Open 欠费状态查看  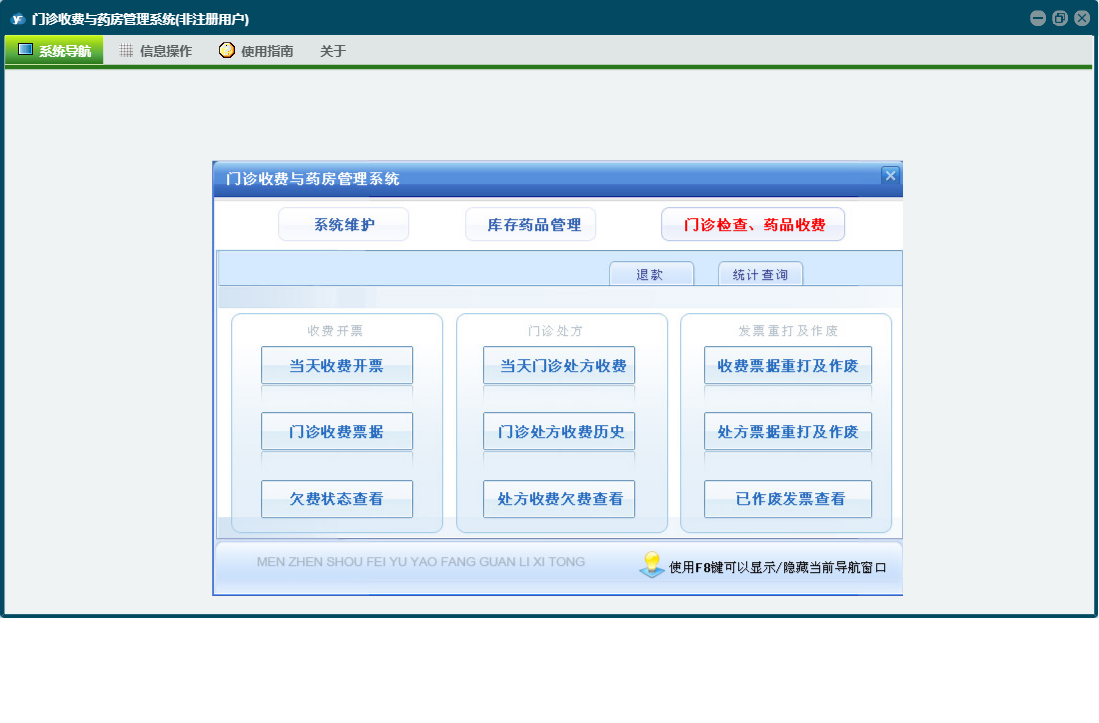tap(337, 499)
